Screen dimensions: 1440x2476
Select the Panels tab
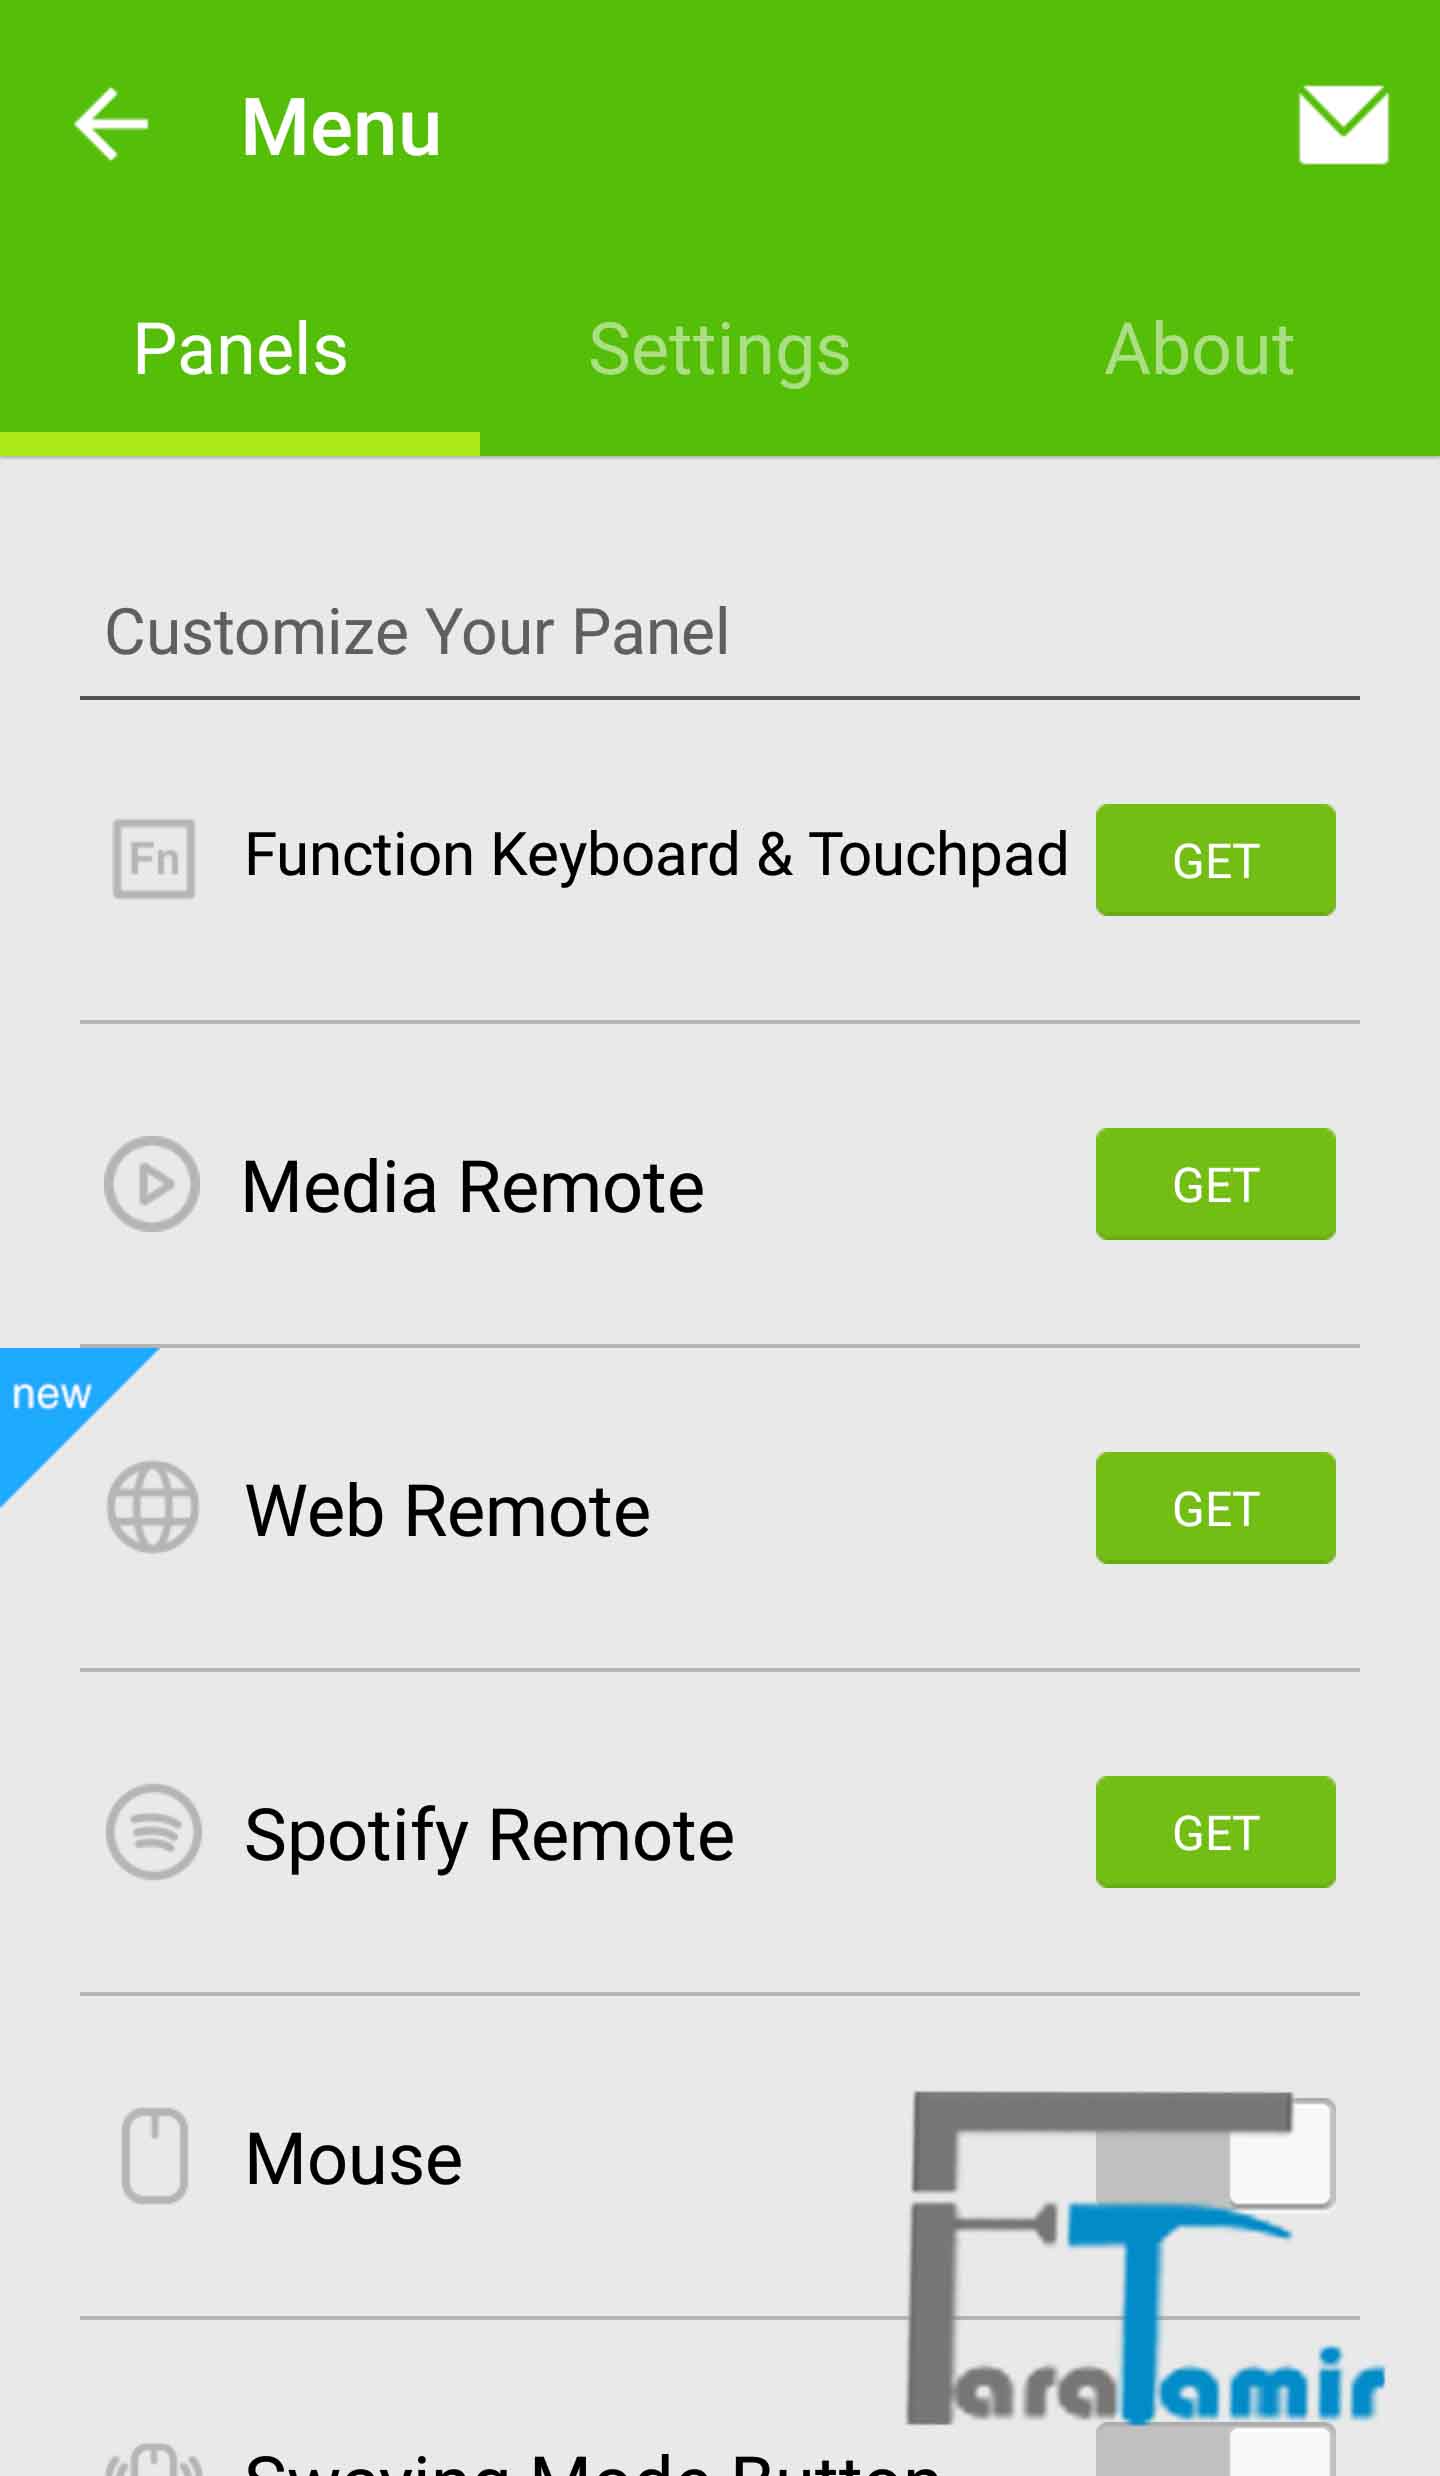[240, 349]
